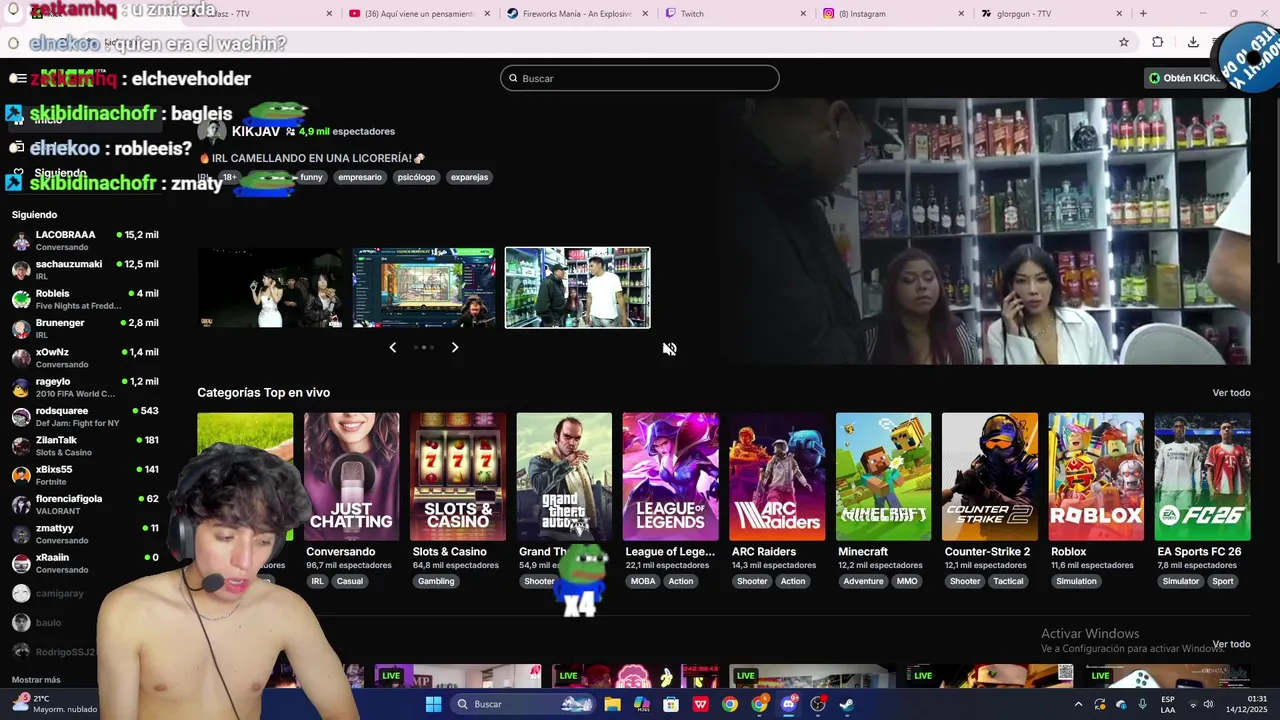Click the Simulation tag under Roblox
Image resolution: width=1280 pixels, height=720 pixels.
click(x=1076, y=581)
